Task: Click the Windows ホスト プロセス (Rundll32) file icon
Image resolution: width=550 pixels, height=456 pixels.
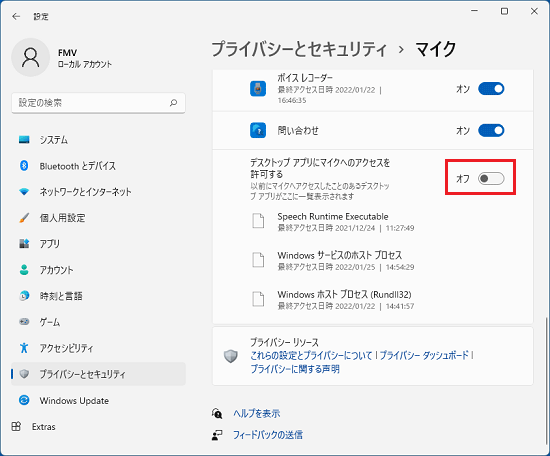Action: point(259,299)
